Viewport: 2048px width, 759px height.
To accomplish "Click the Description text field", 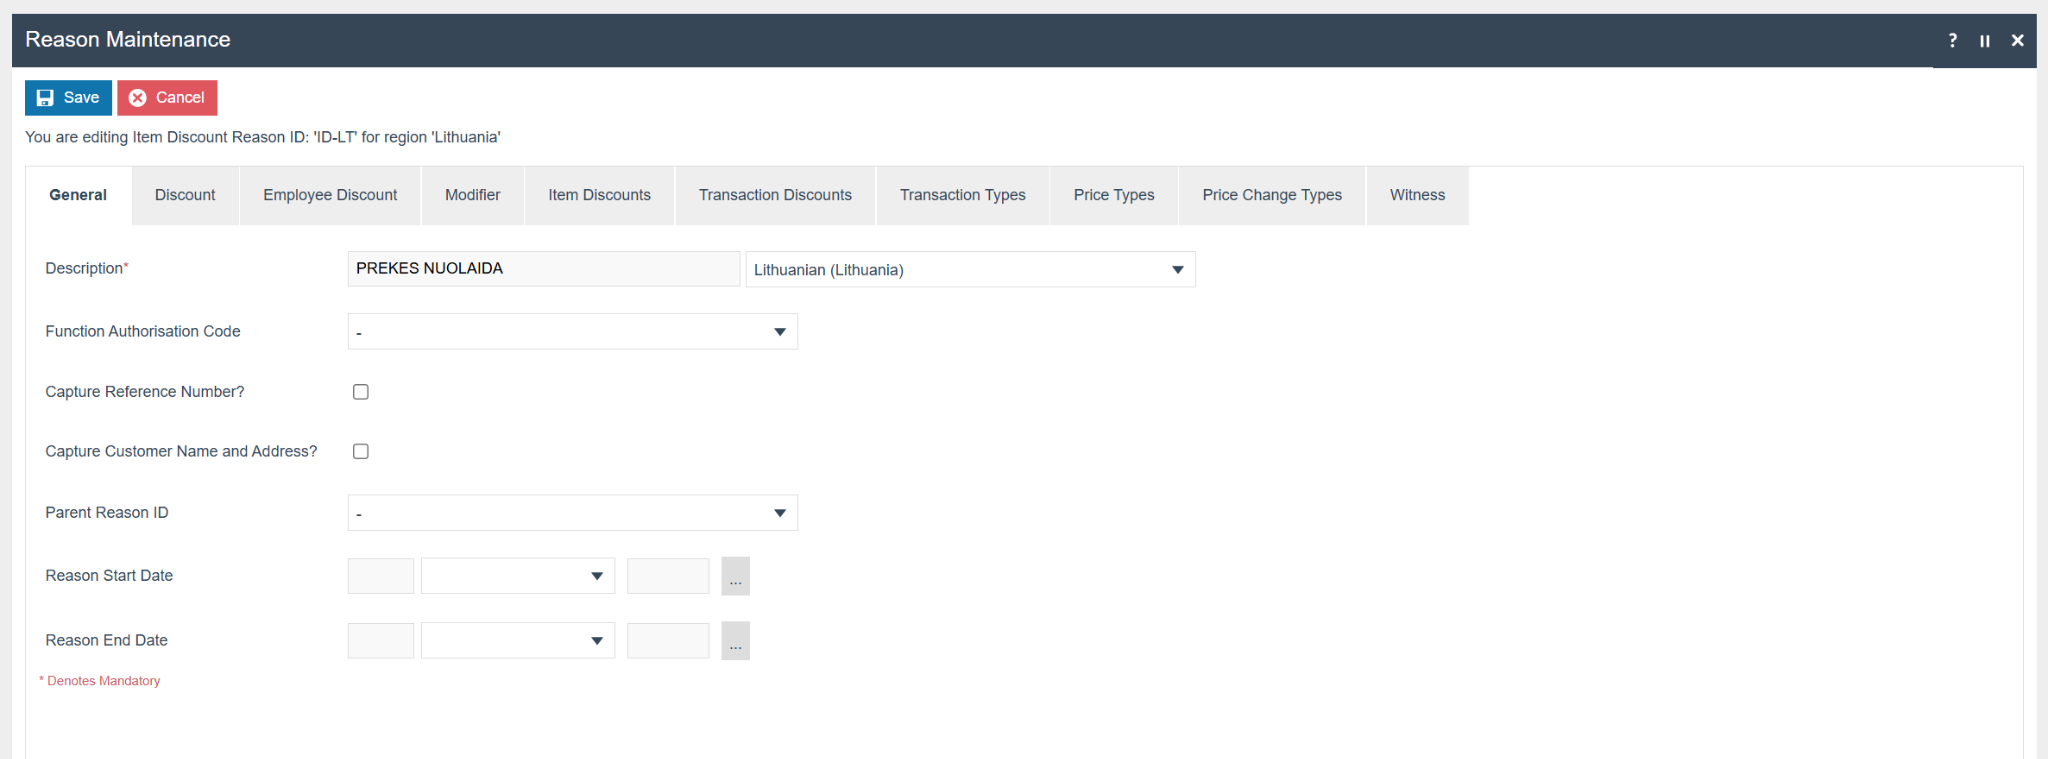I will point(543,269).
